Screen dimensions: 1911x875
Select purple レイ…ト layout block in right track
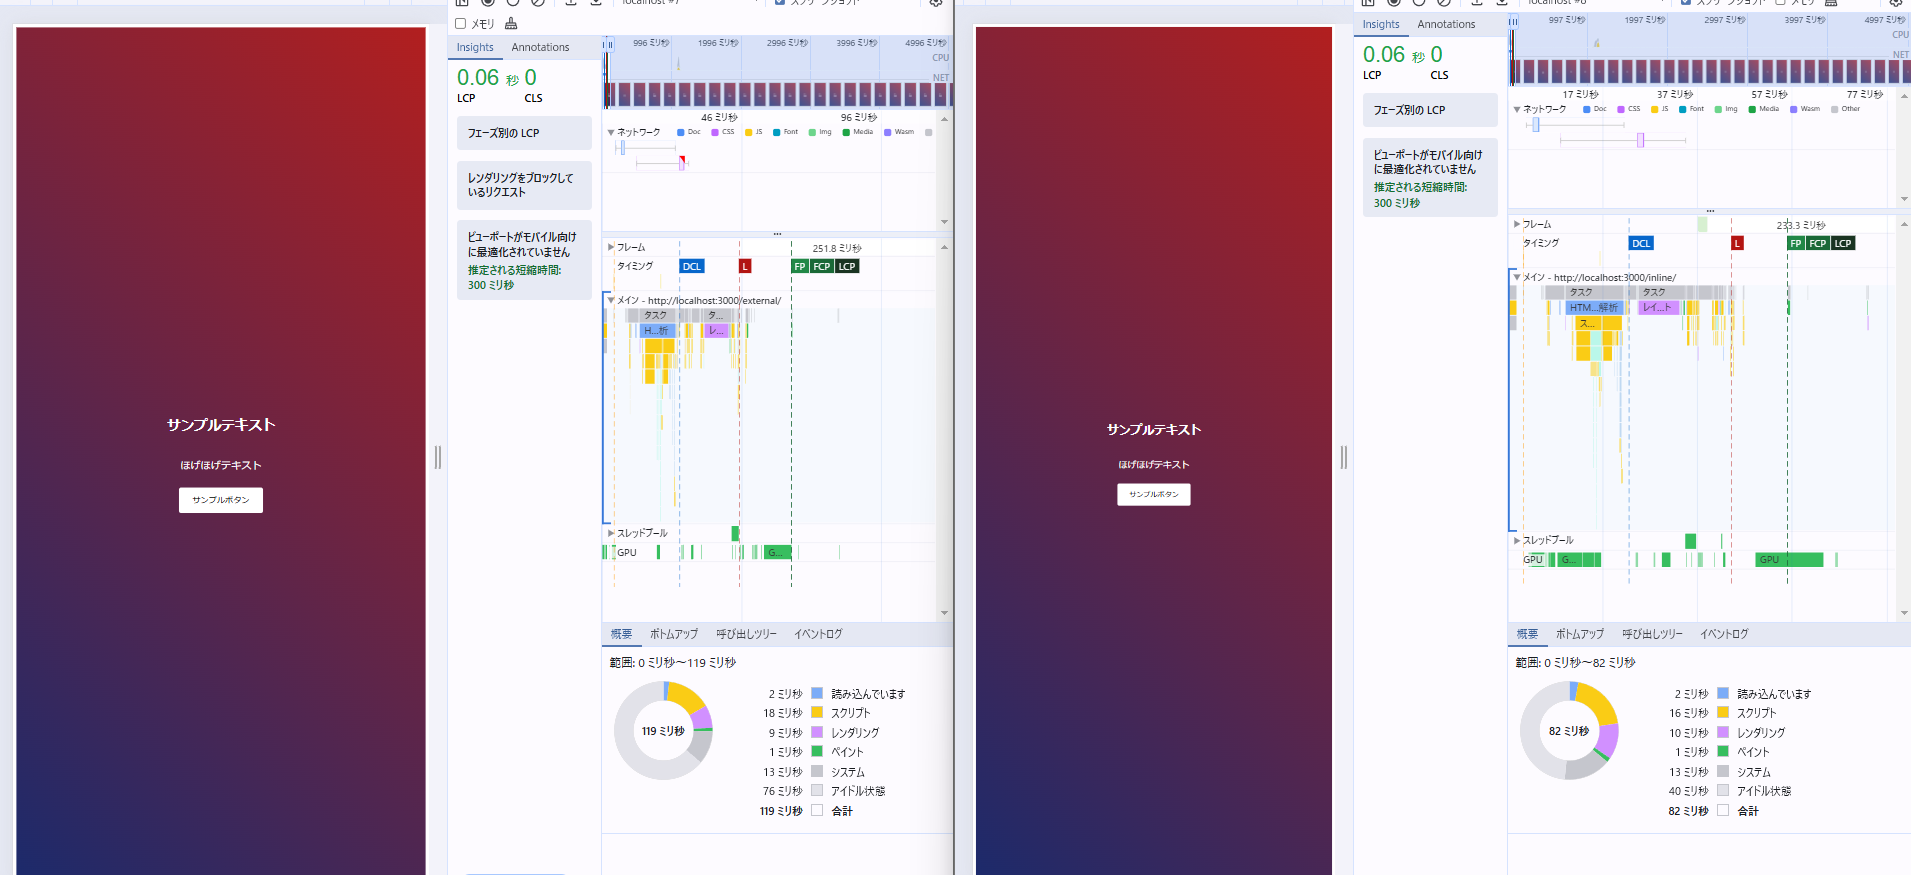pos(1658,308)
